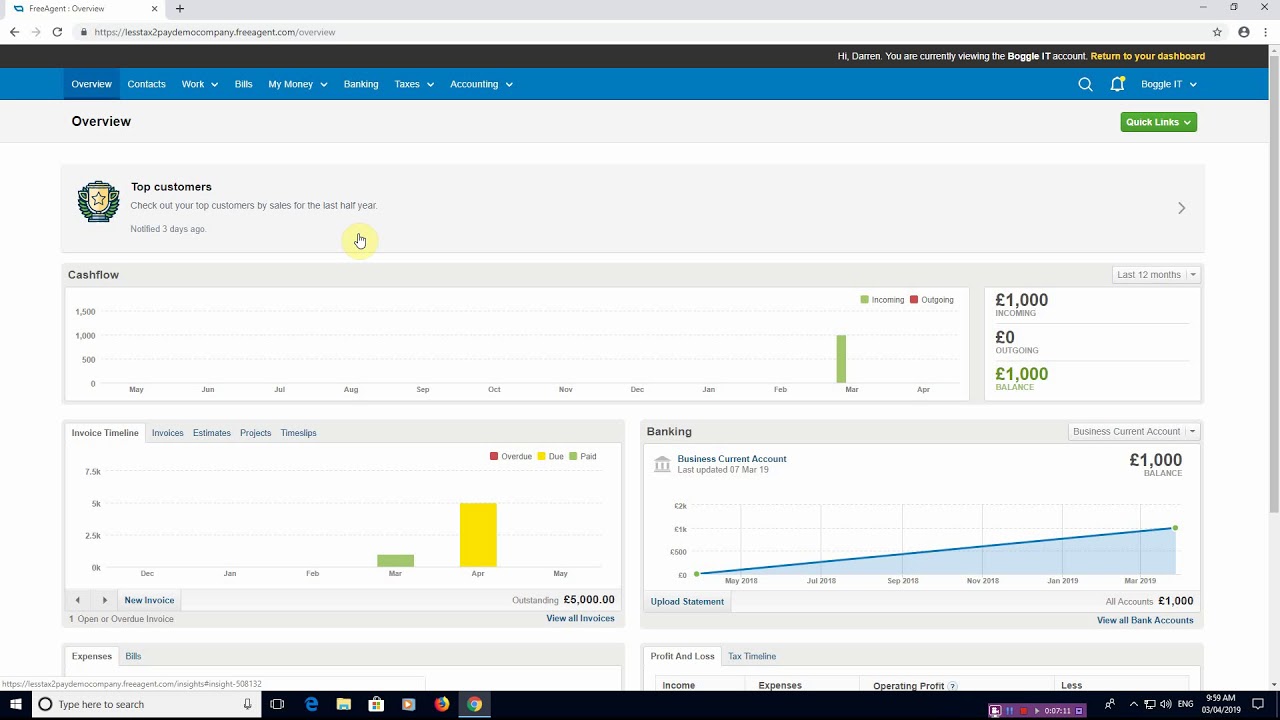Image resolution: width=1280 pixels, height=720 pixels.
Task: Click Return to your dashboard link
Action: pos(1147,56)
